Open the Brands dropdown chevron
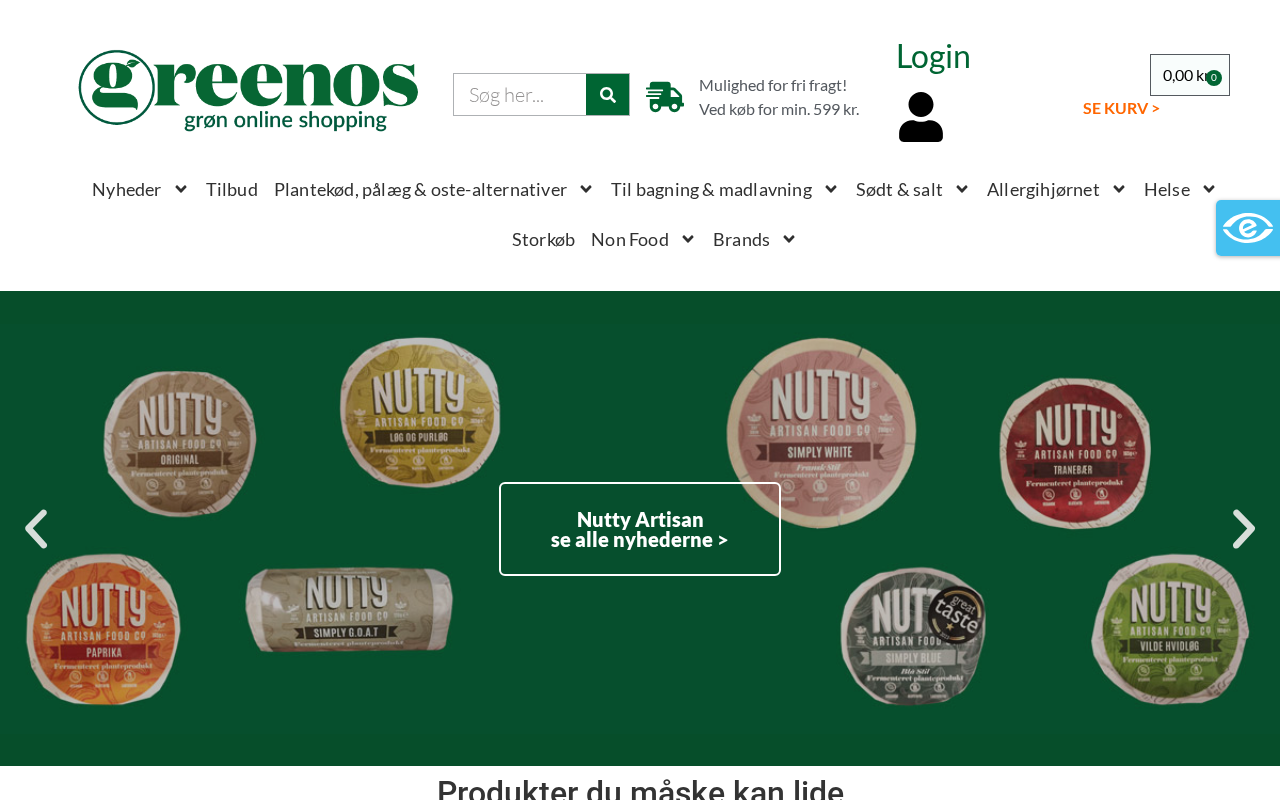Screen dimensions: 1280x800 789,239
